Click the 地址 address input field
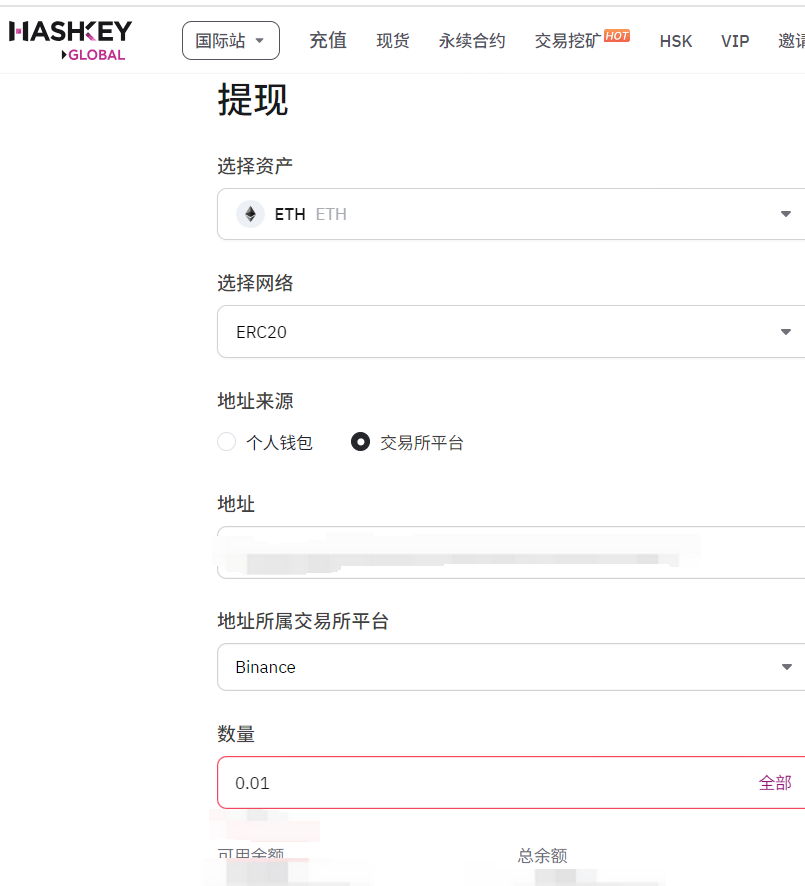The image size is (805, 886). coord(450,553)
